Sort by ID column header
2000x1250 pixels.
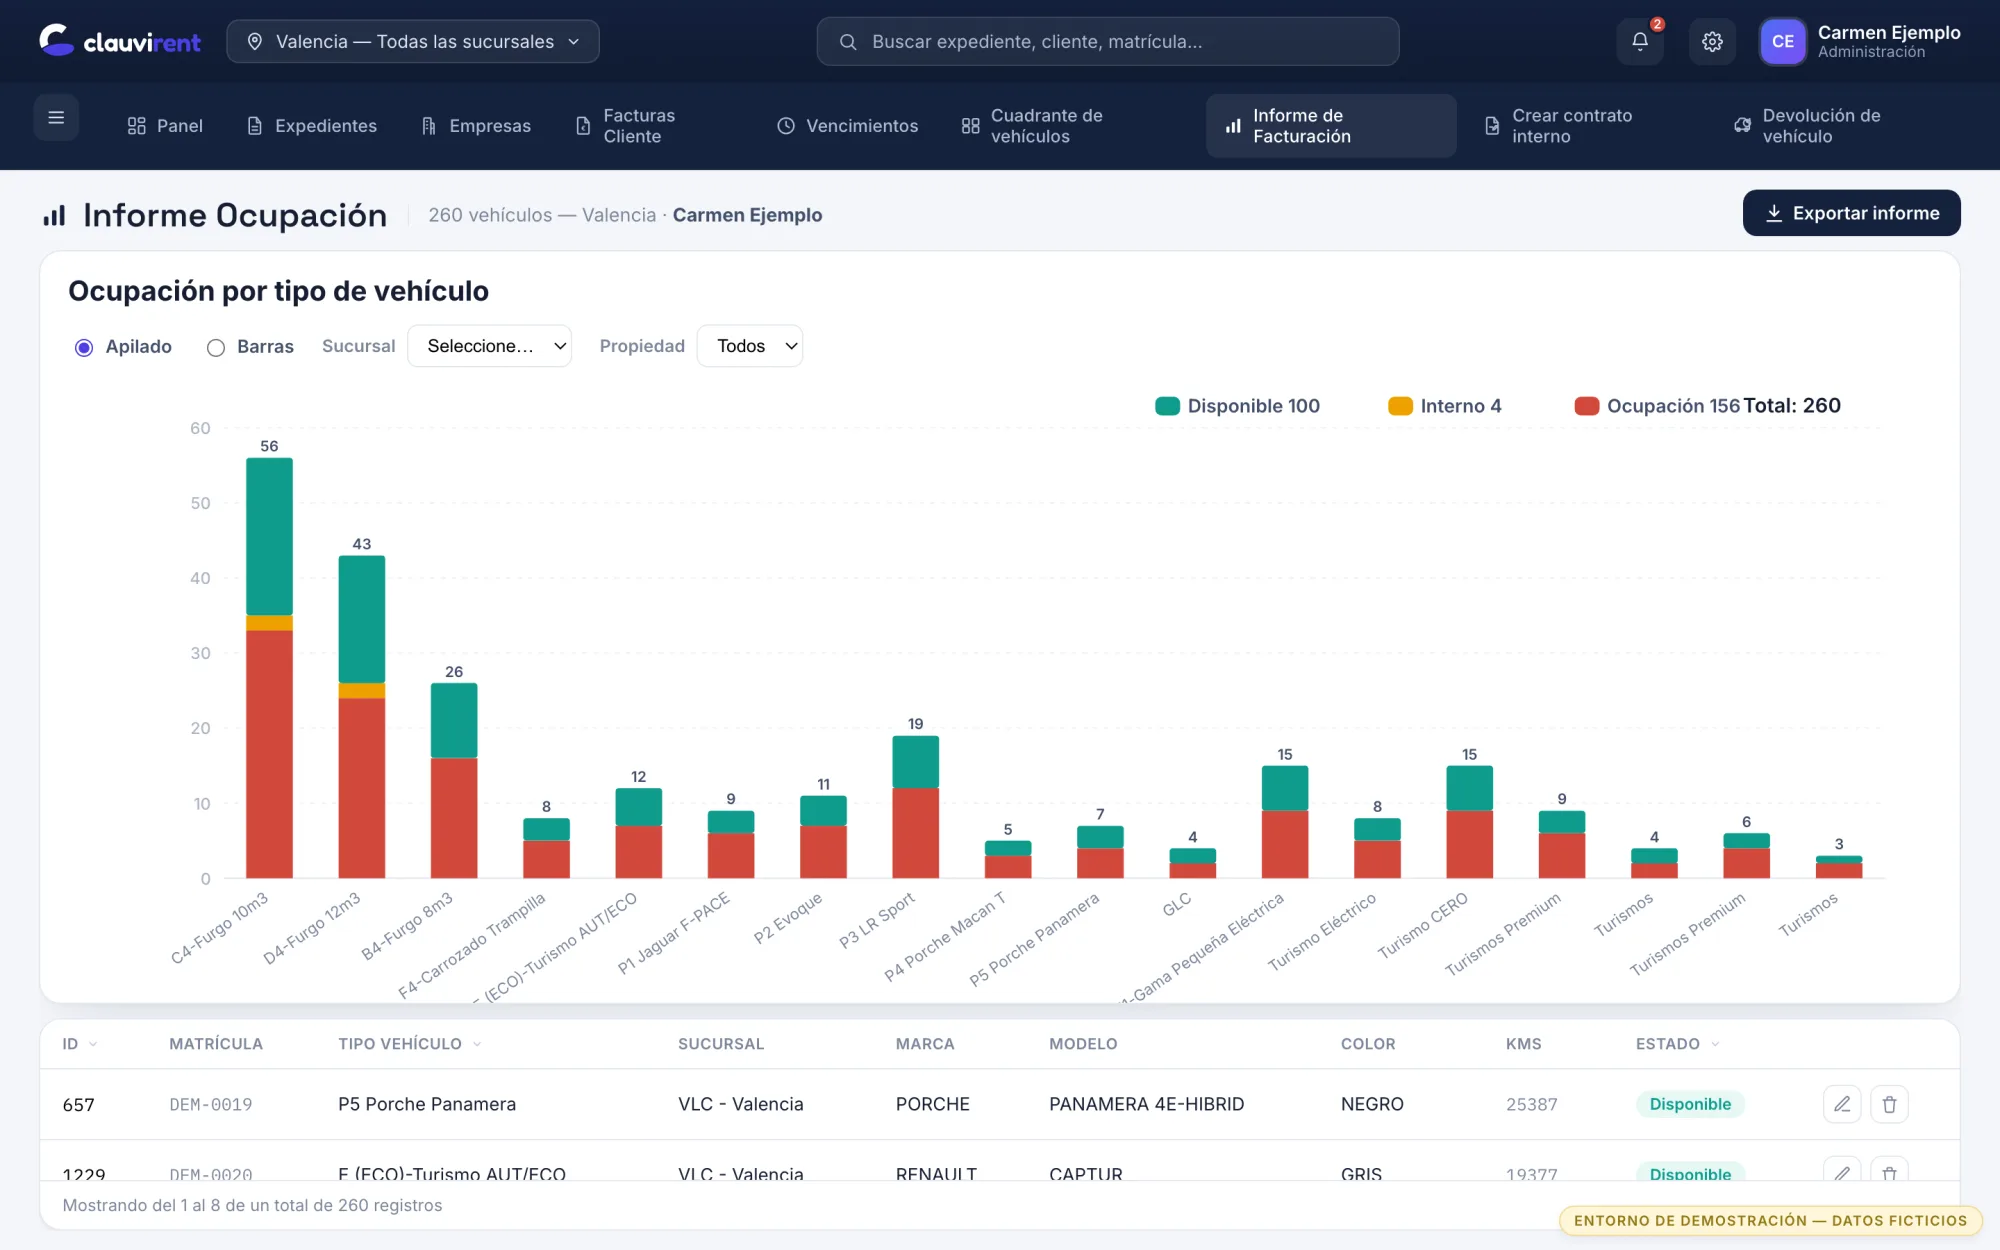pyautogui.click(x=80, y=1044)
